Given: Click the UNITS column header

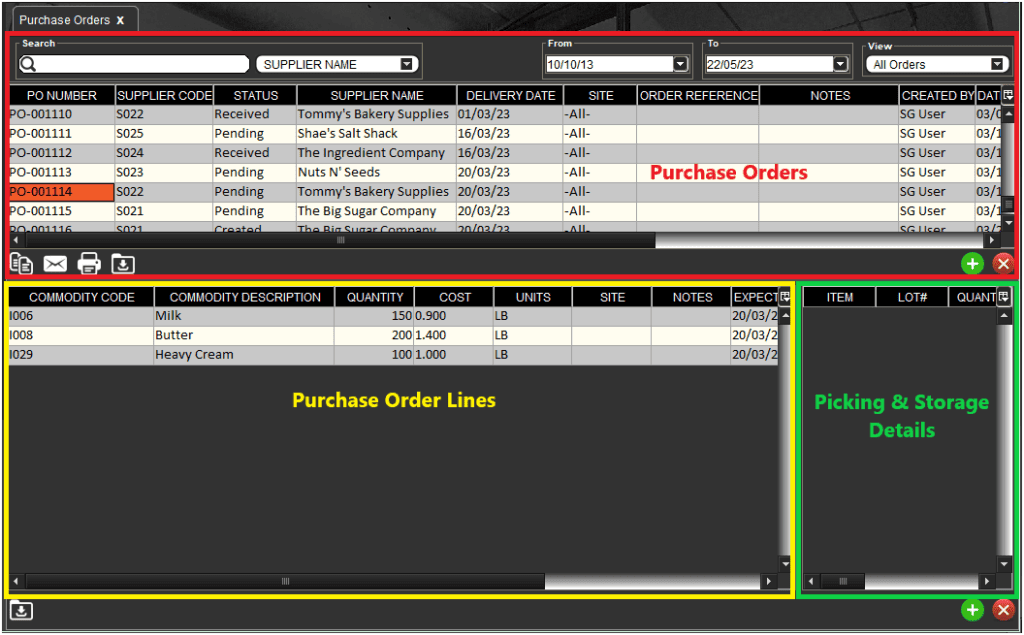Looking at the screenshot, I should pos(533,297).
